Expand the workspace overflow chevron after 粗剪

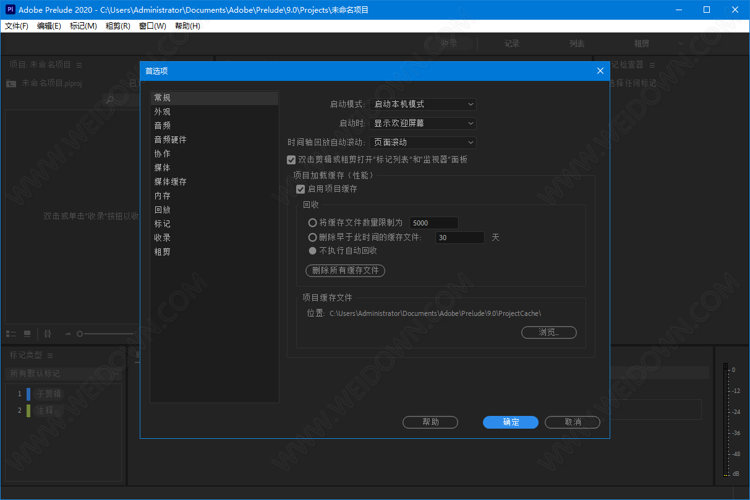[681, 44]
